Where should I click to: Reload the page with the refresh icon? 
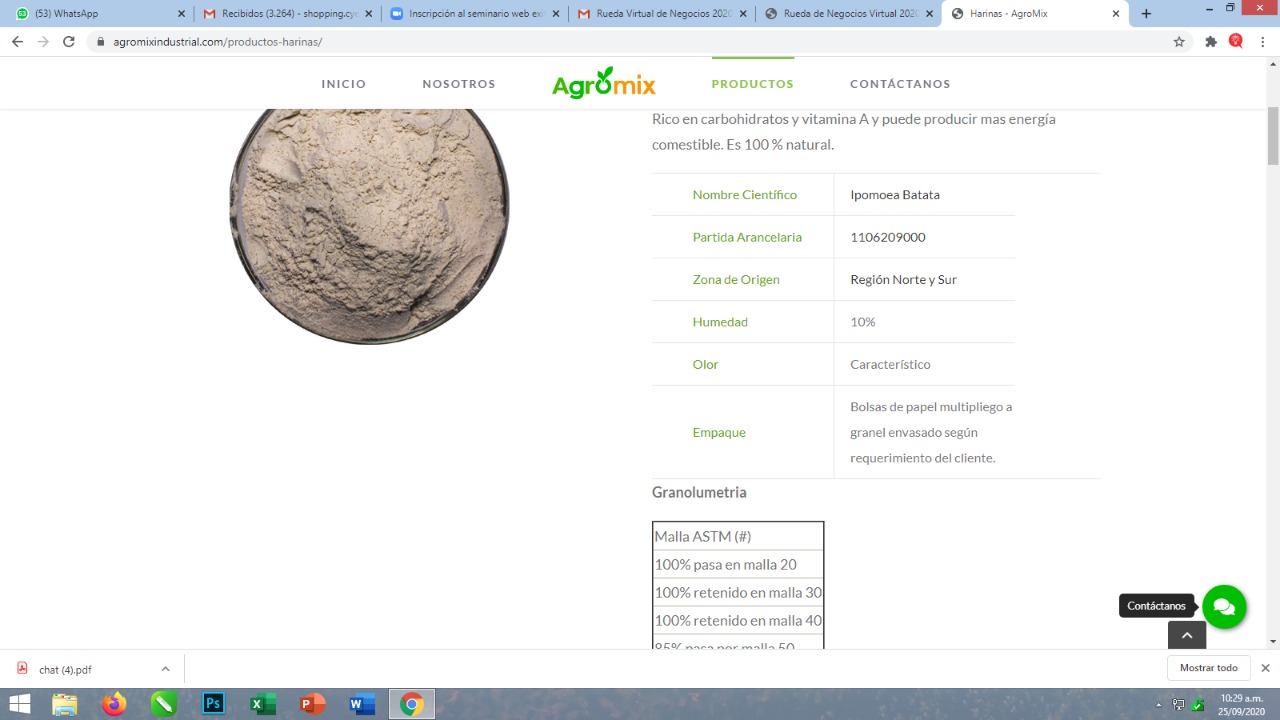click(69, 42)
